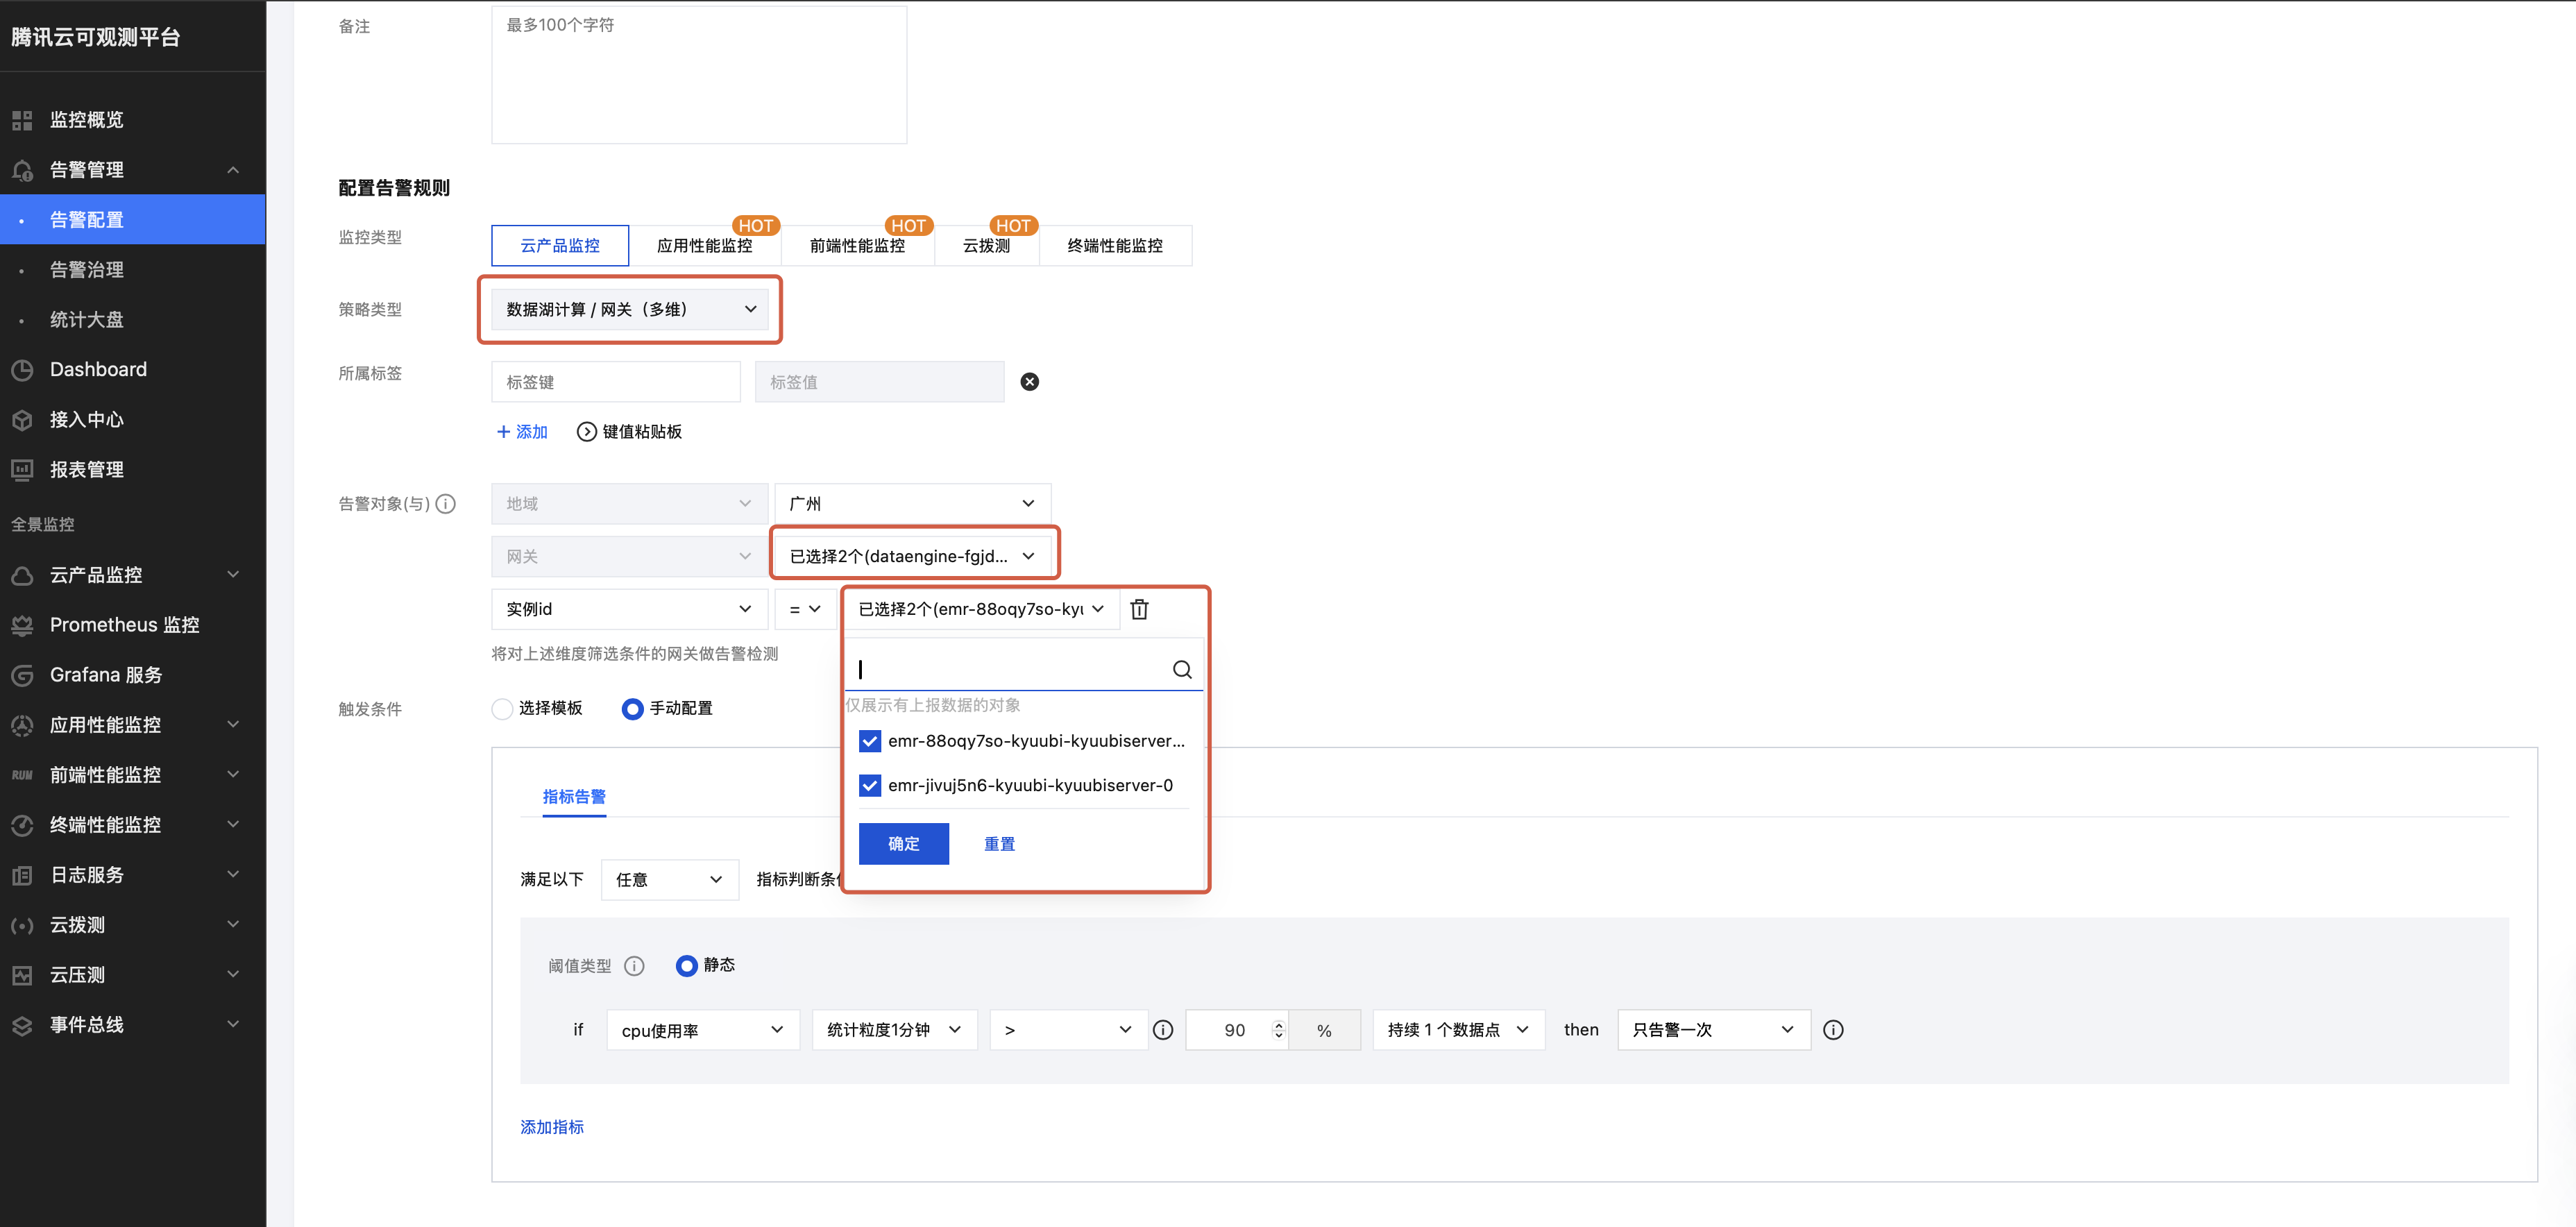Viewport: 2576px width, 1227px height.
Task: Collapse the 告警管理 sidebar section
Action: [233, 170]
